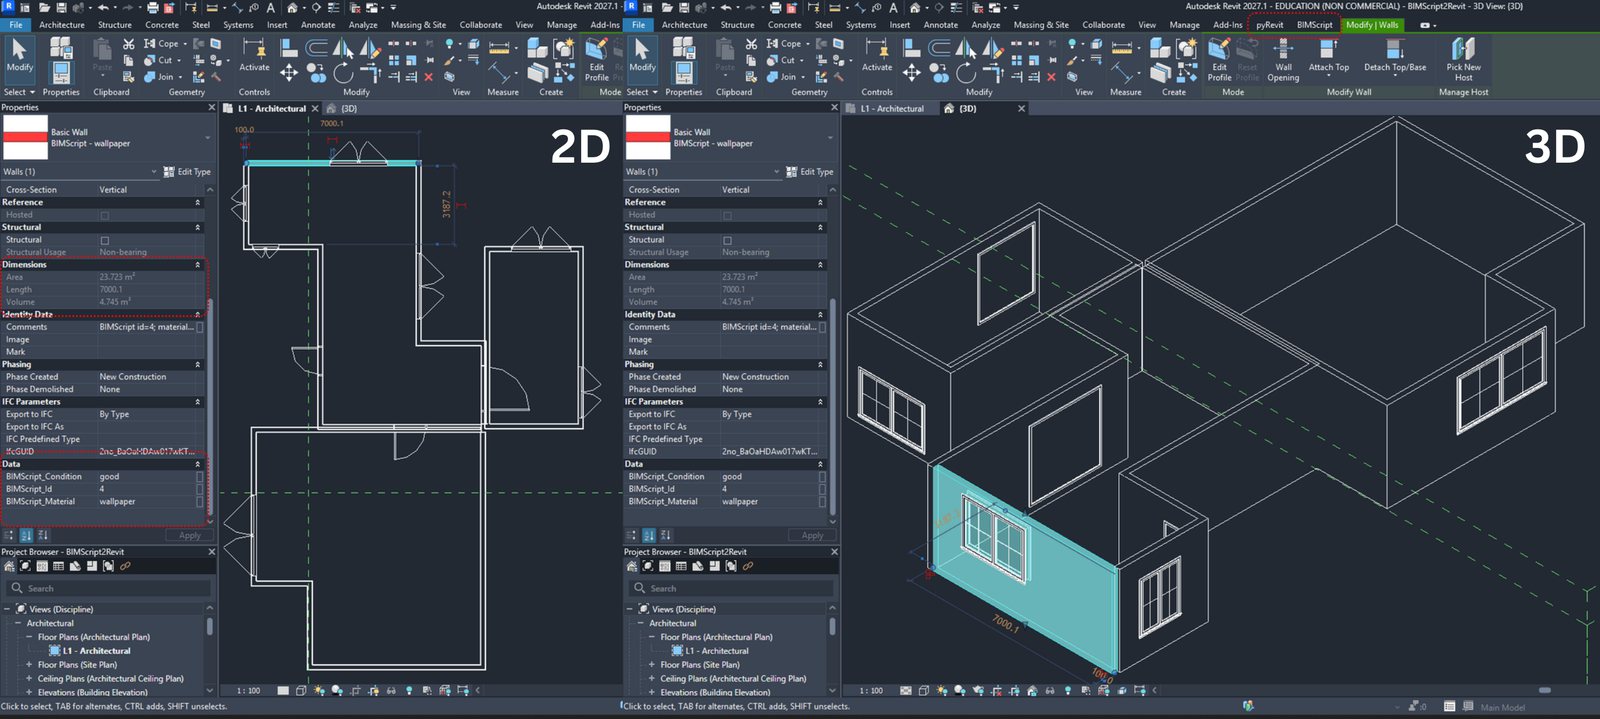Click the link icon in left Project Browser toolbar
Screen dimensions: 1600x719
point(125,566)
